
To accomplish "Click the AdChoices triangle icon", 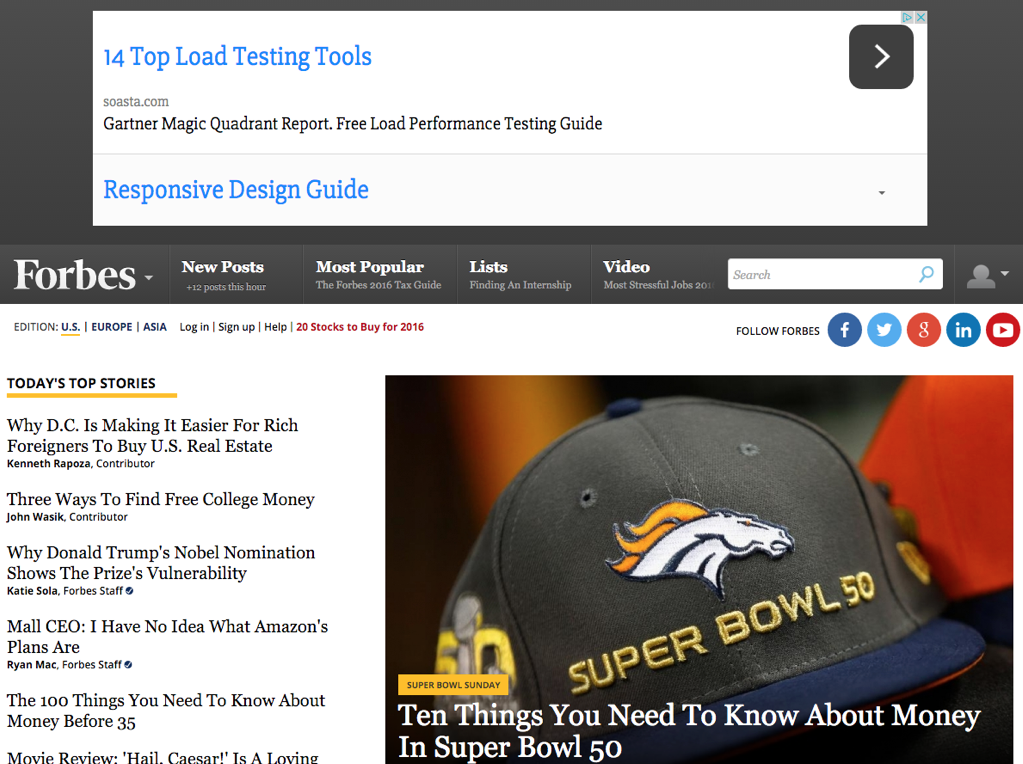I will point(908,18).
